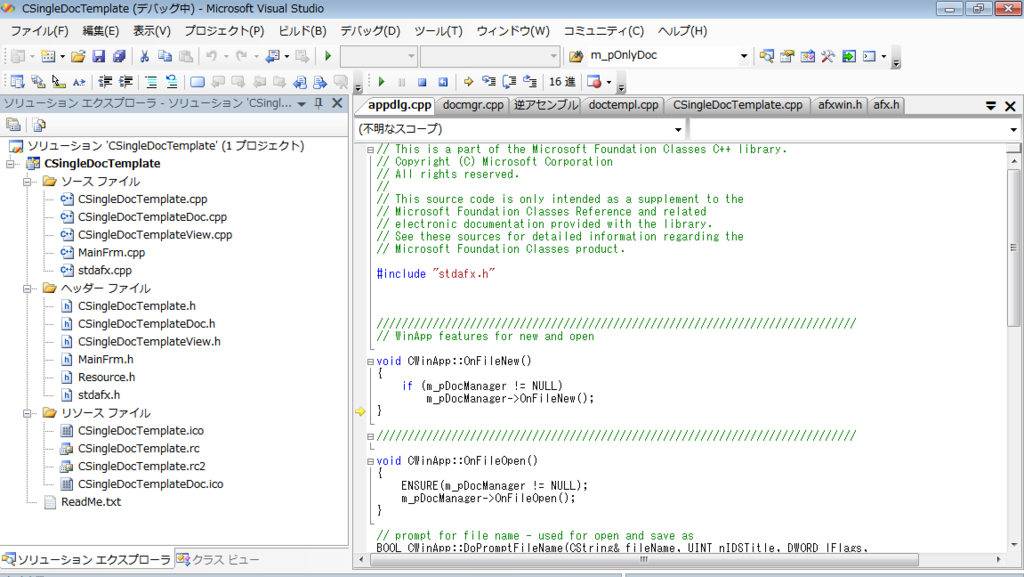Open the ファイル(F) menu
The image size is (1024, 577).
point(39,31)
